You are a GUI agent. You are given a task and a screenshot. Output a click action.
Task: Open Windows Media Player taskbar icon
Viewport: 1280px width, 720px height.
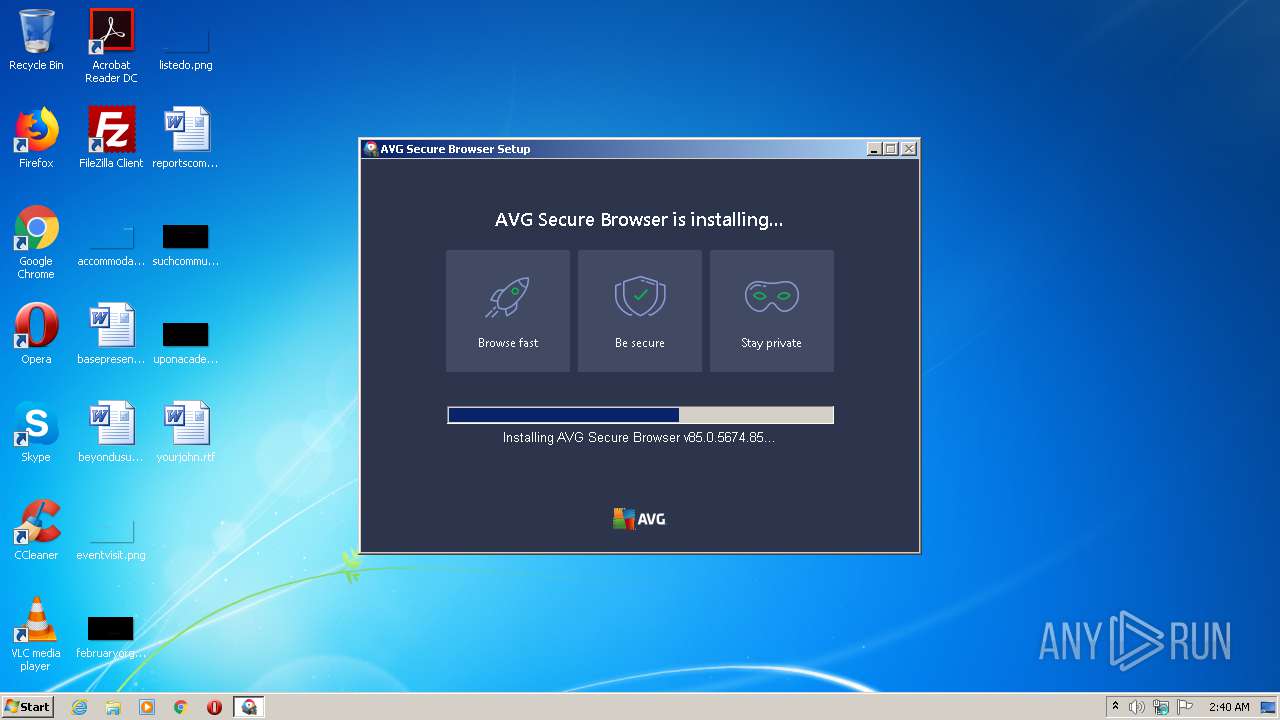click(147, 707)
